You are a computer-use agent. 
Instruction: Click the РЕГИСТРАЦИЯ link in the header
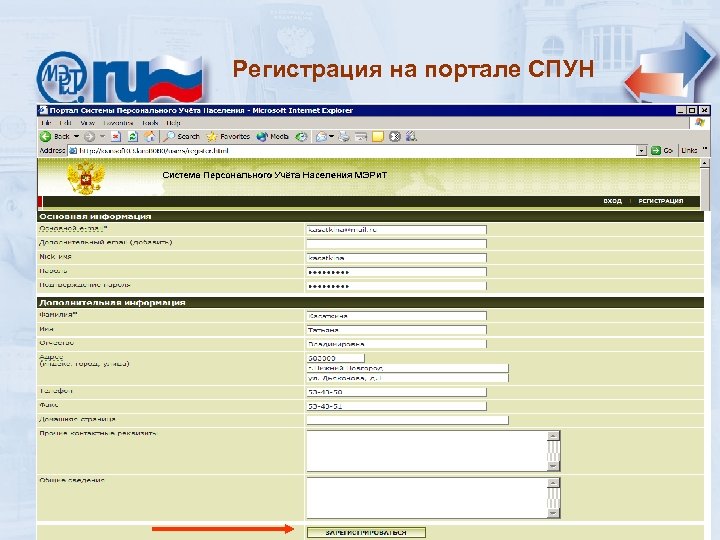coord(661,201)
